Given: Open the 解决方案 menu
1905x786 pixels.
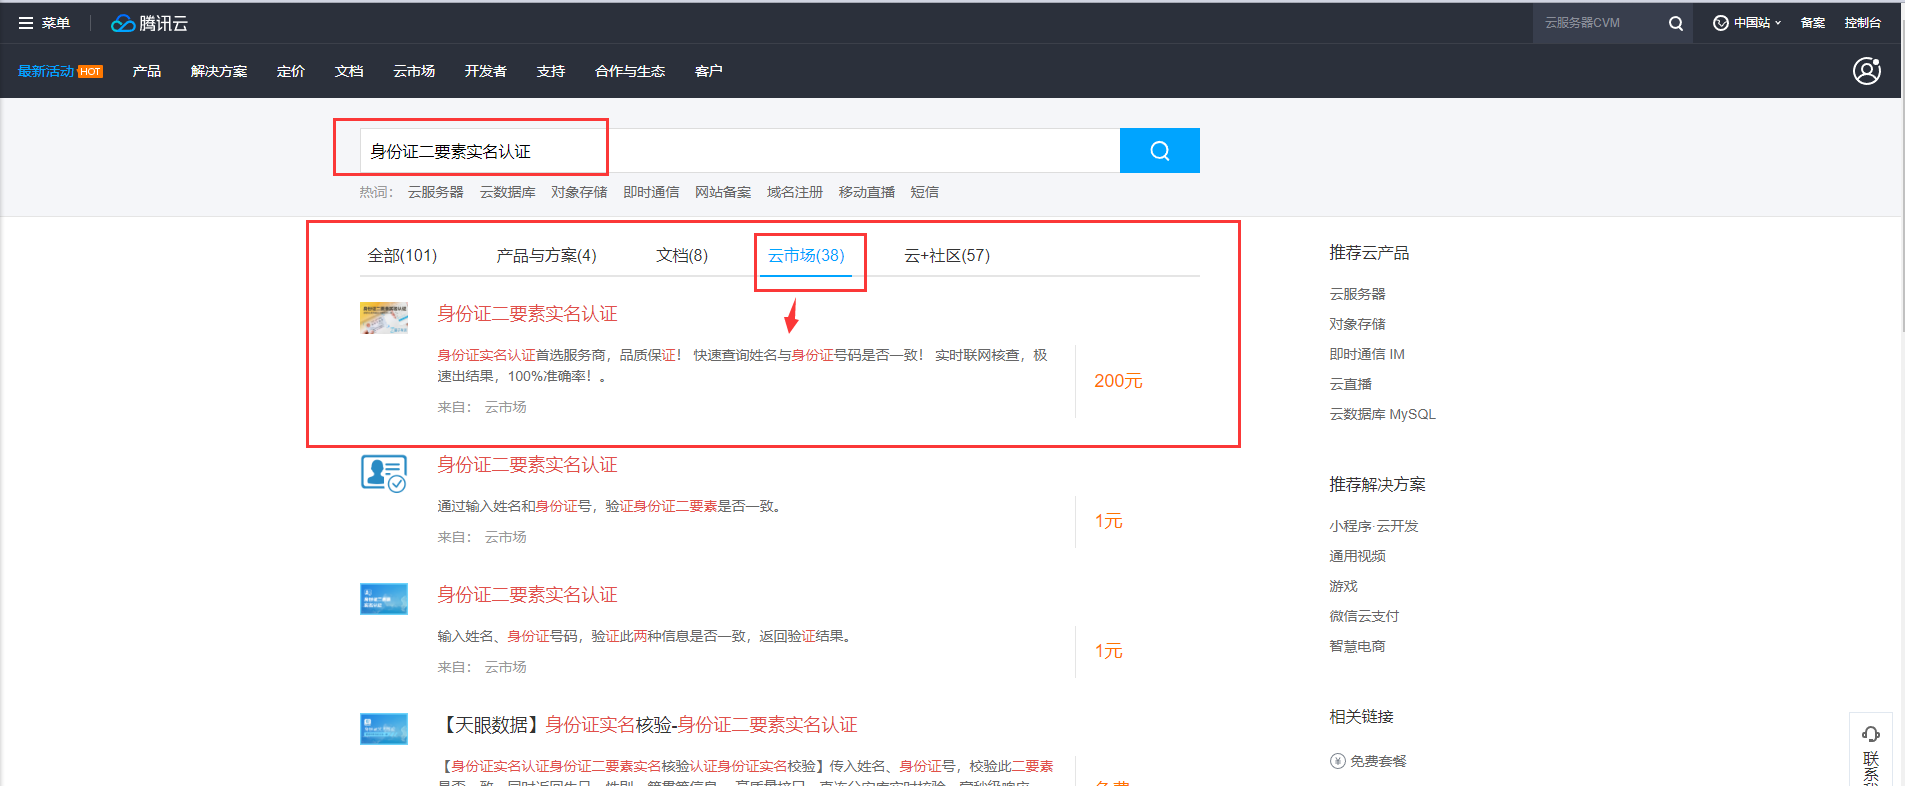Looking at the screenshot, I should (219, 71).
